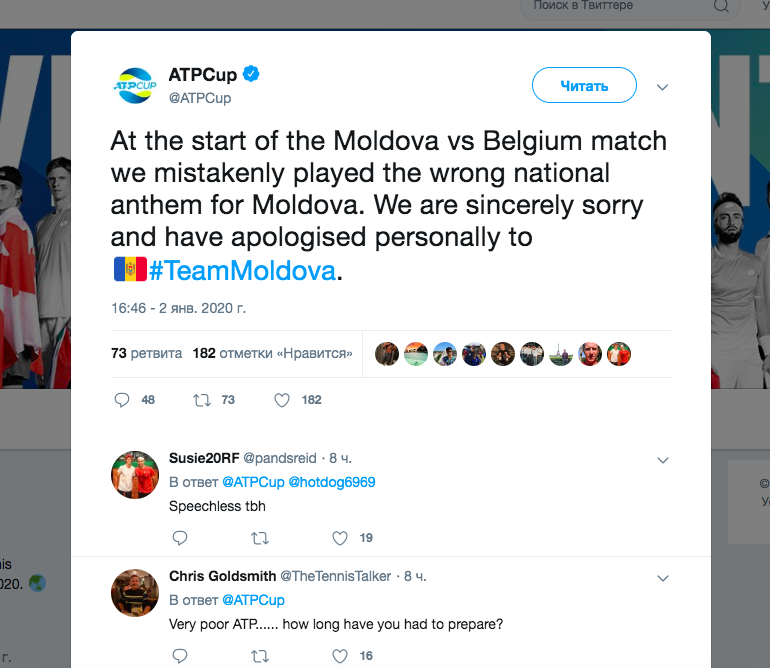Retweet Chris Goldsmith's reply
Viewport: 770px width, 668px height.
260,656
